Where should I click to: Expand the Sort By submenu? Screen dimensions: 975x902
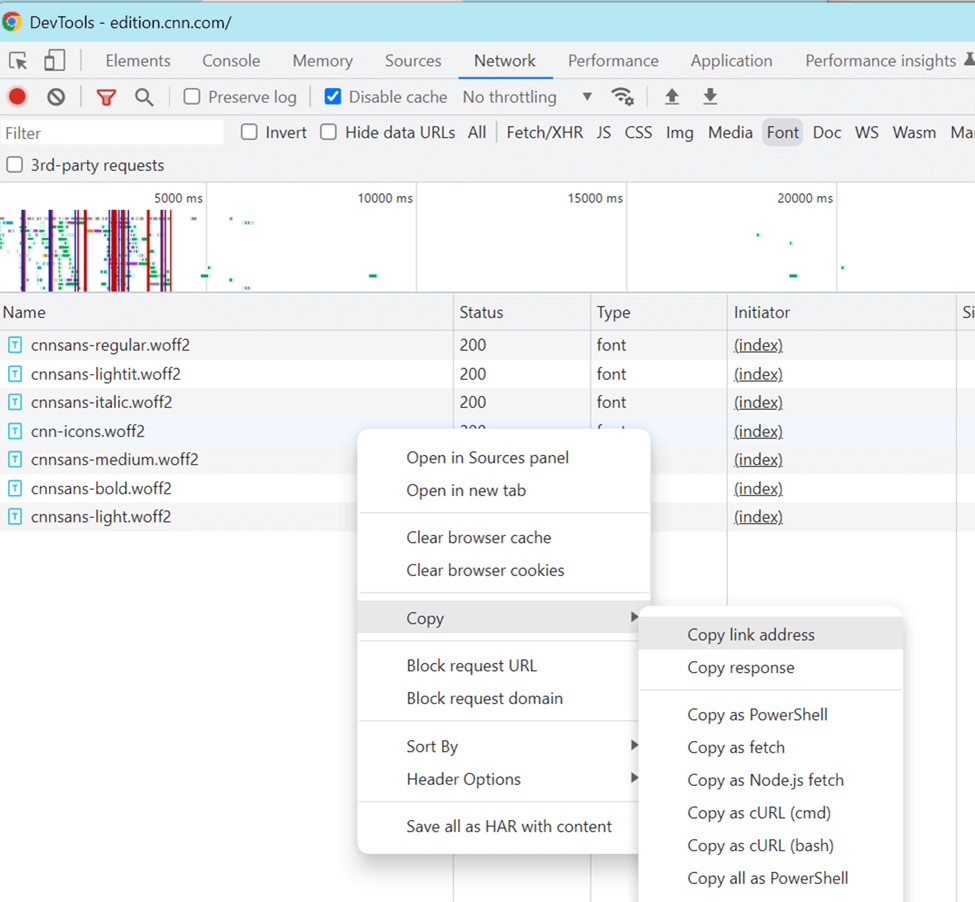(x=432, y=746)
